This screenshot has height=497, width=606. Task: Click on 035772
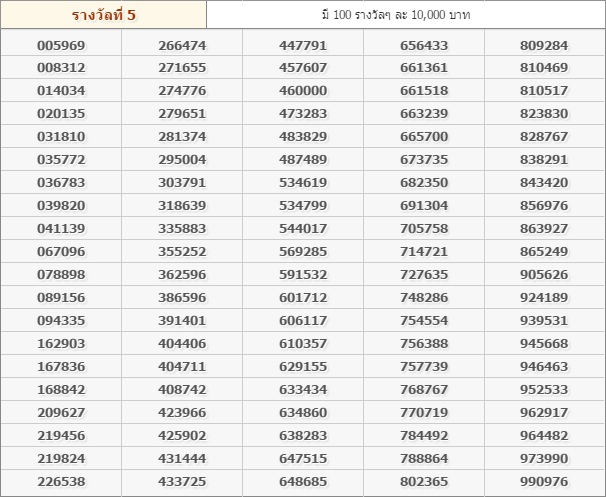tap(61, 160)
